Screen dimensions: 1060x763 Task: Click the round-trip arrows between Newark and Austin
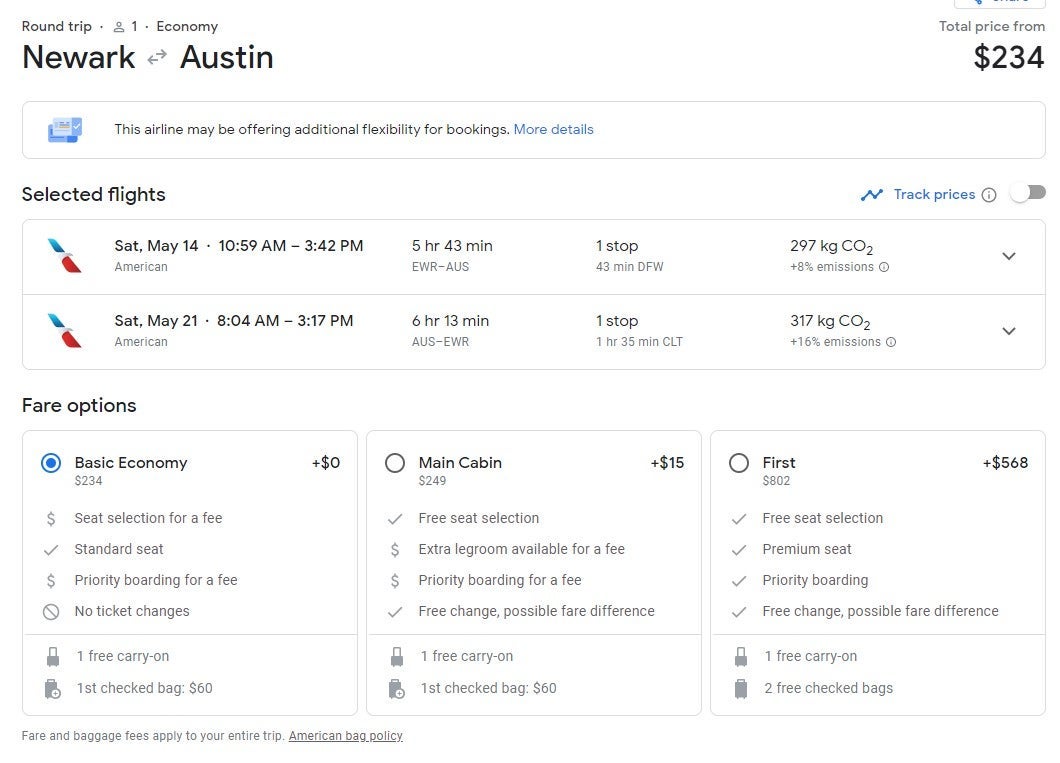click(157, 58)
